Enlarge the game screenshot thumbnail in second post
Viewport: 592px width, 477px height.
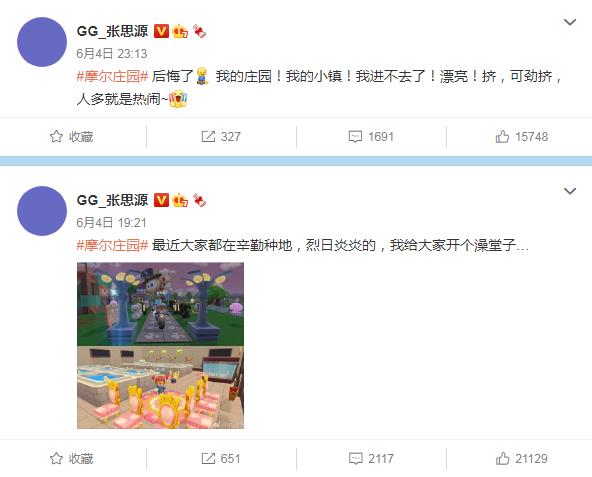[160, 346]
